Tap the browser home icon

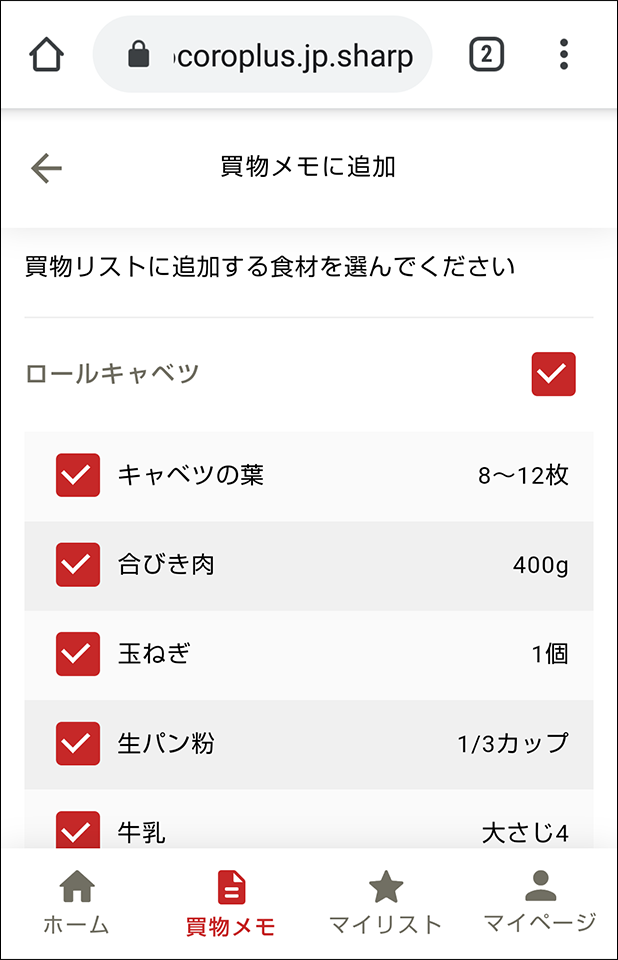39,56
